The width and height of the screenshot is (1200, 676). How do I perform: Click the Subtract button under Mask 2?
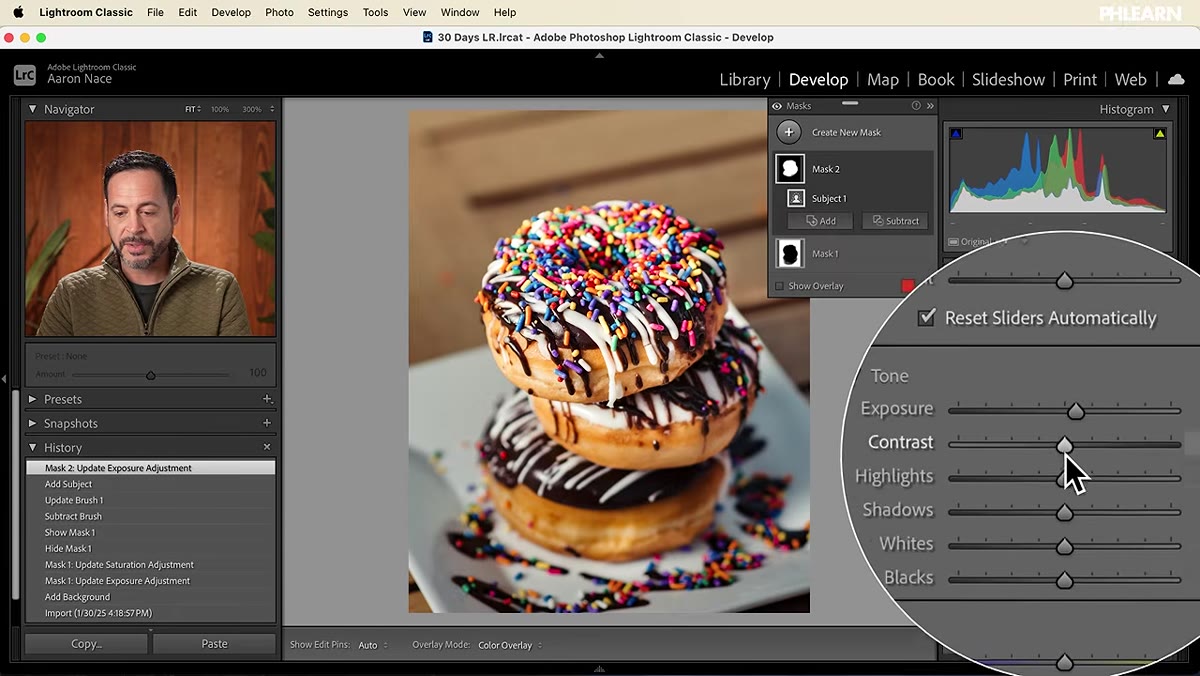(895, 221)
